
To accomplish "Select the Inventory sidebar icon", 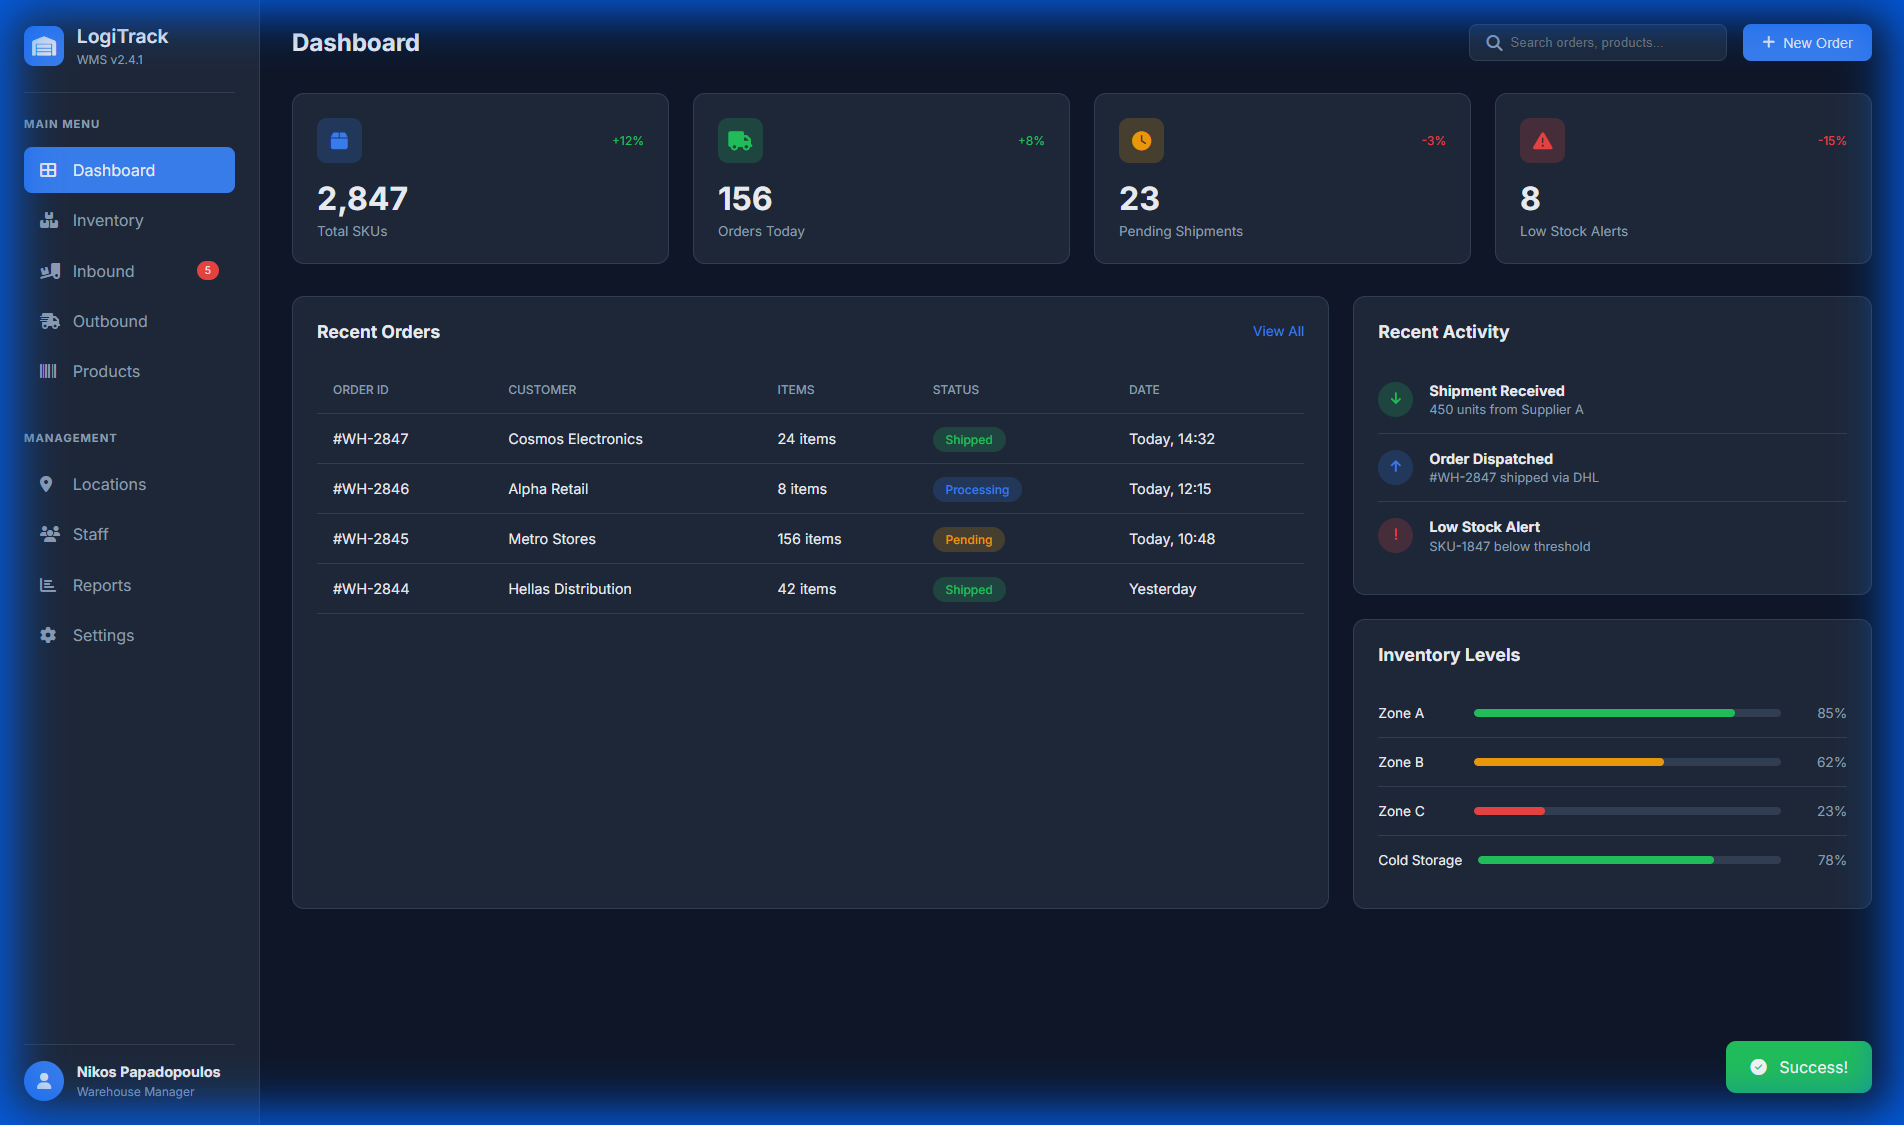I will (x=49, y=220).
